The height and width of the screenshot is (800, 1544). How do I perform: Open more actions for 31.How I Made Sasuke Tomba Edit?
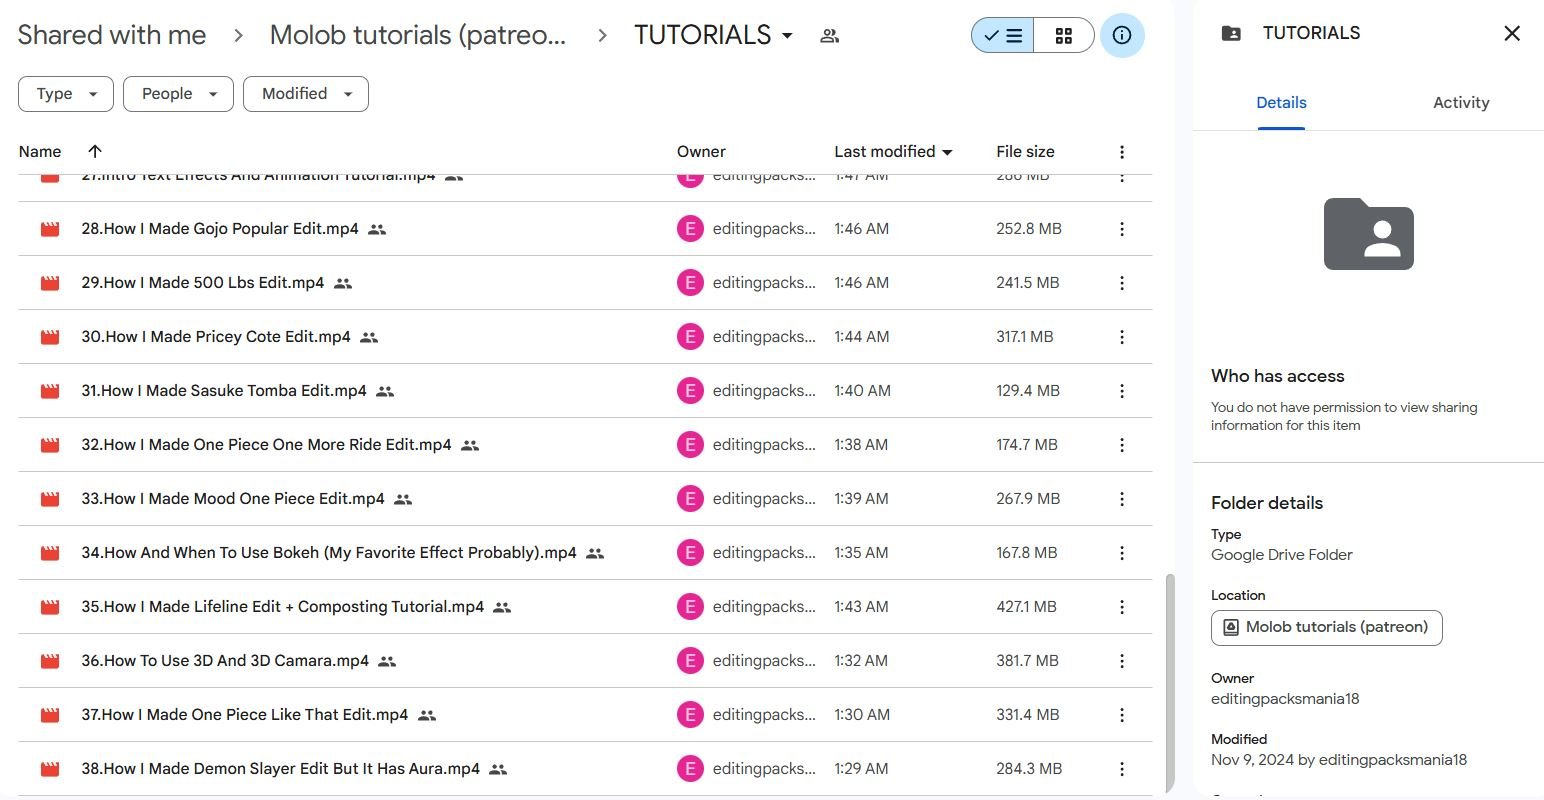pyautogui.click(x=1122, y=391)
